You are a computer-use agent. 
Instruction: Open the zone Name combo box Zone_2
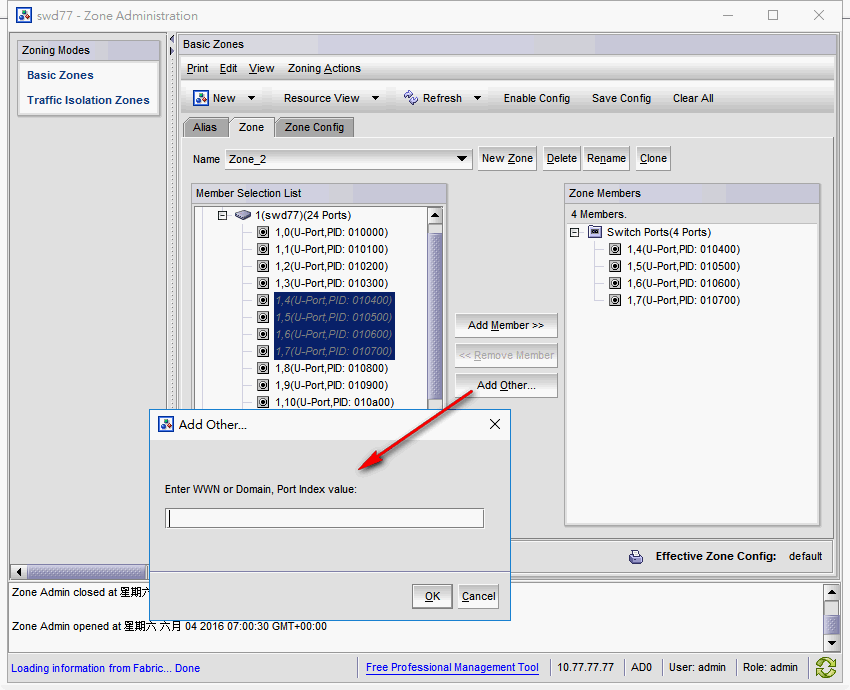coord(349,159)
